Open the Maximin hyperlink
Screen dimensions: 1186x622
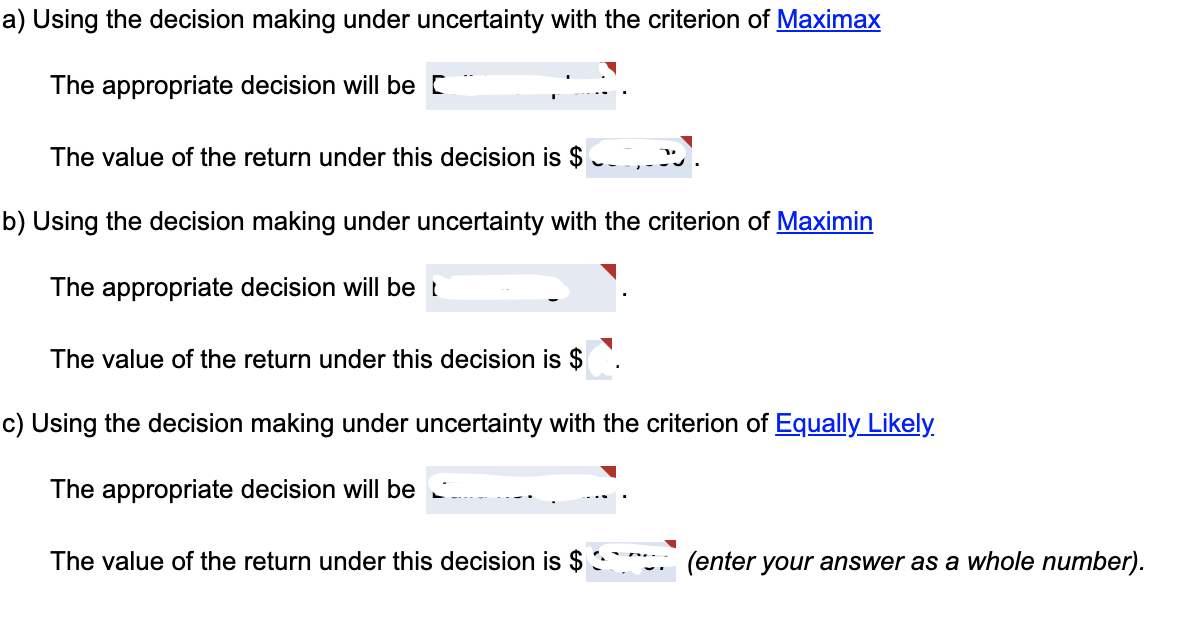[824, 221]
